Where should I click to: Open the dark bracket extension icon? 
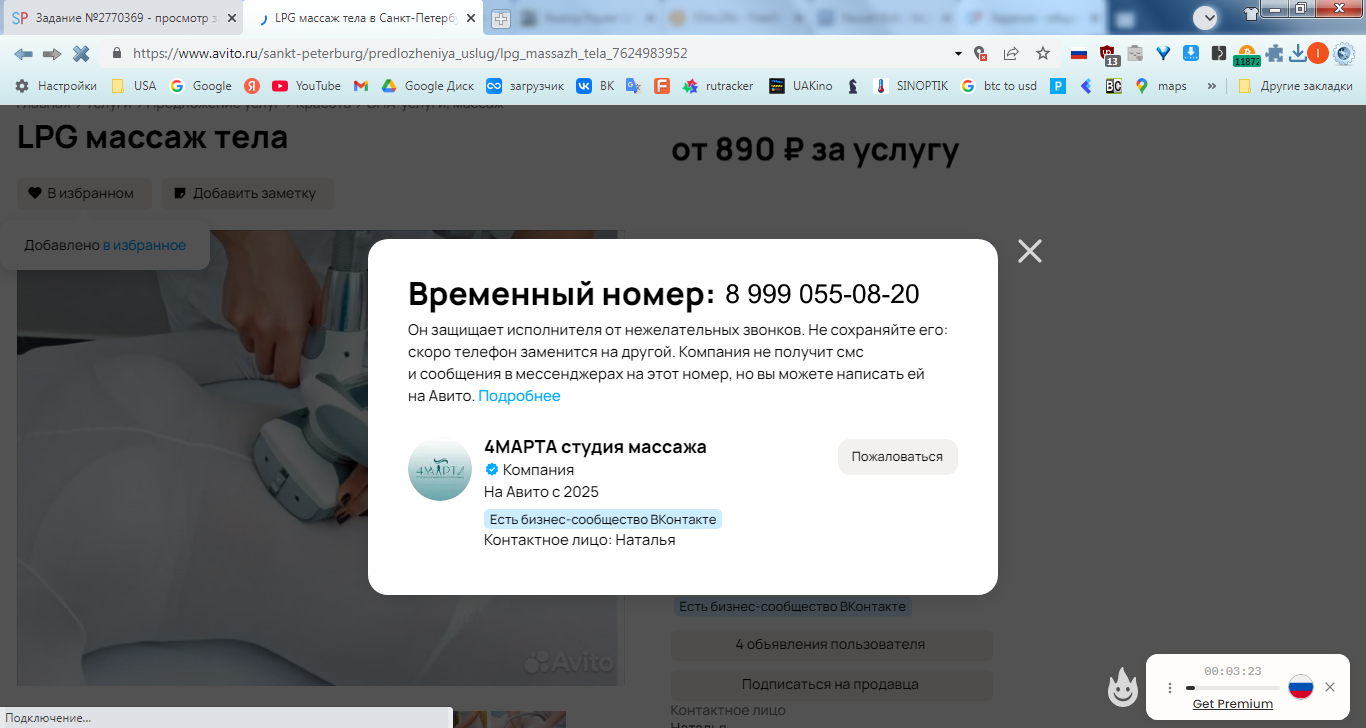pyautogui.click(x=1219, y=53)
